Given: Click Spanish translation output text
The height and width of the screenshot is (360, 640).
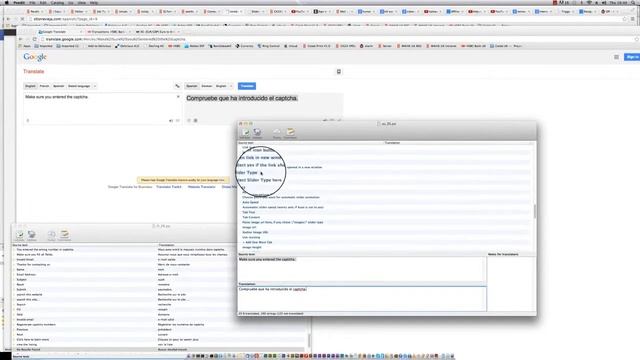Looking at the screenshot, I should tap(242, 98).
